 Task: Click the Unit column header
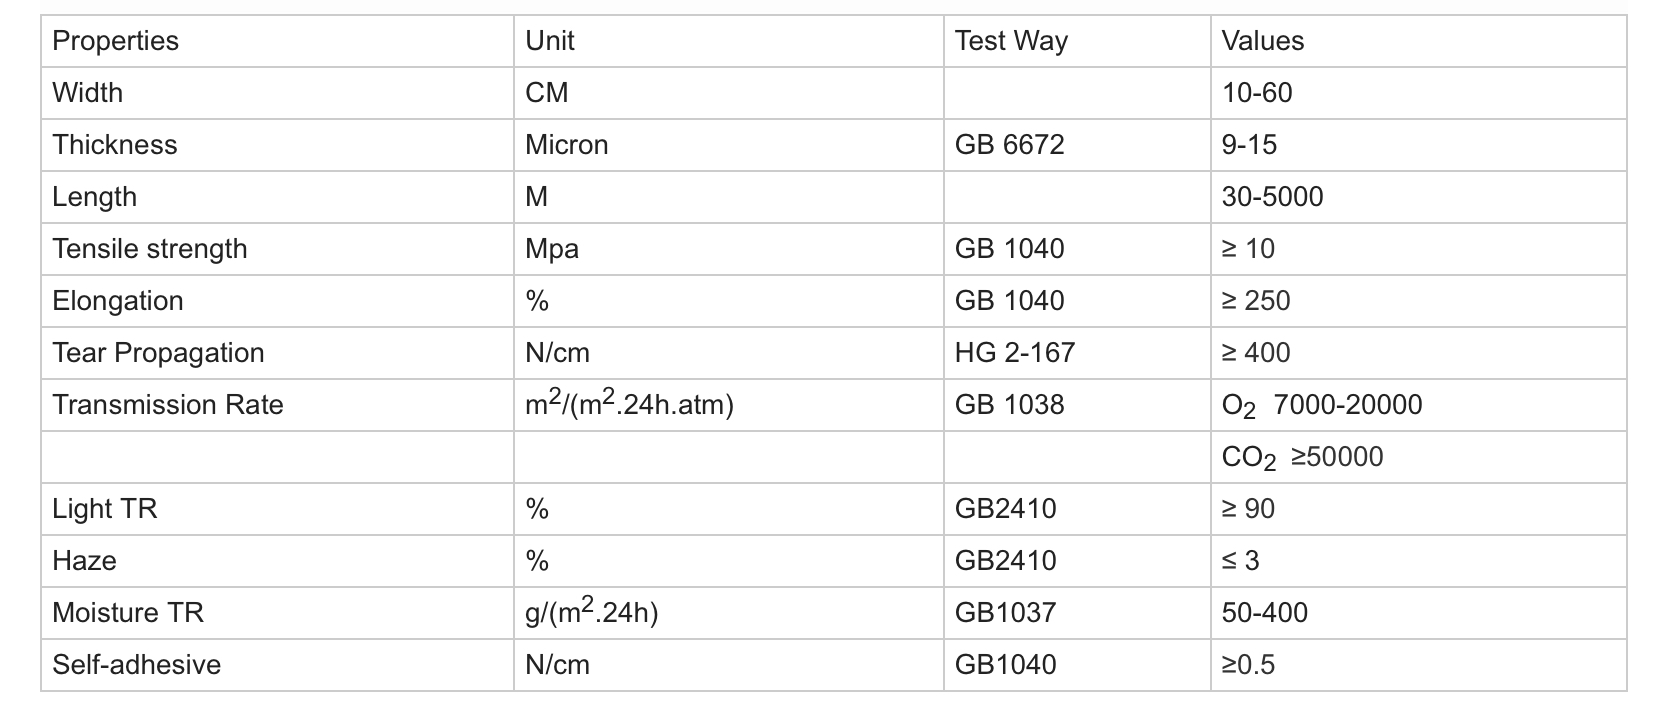point(549,41)
